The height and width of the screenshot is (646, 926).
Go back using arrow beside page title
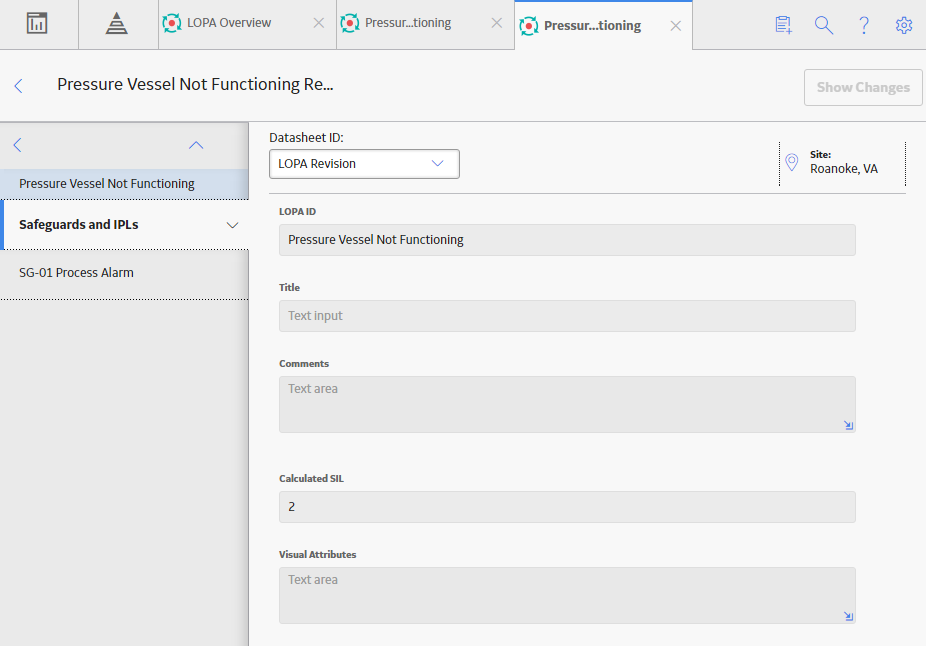pyautogui.click(x=18, y=86)
